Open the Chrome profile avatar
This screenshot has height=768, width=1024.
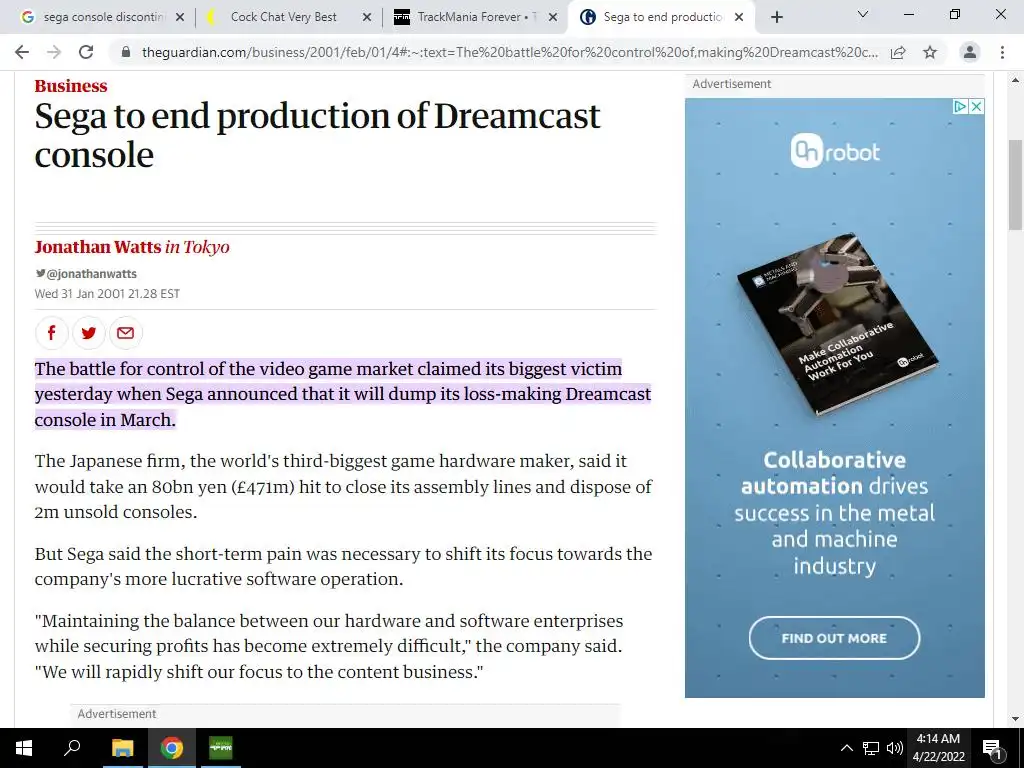[970, 52]
